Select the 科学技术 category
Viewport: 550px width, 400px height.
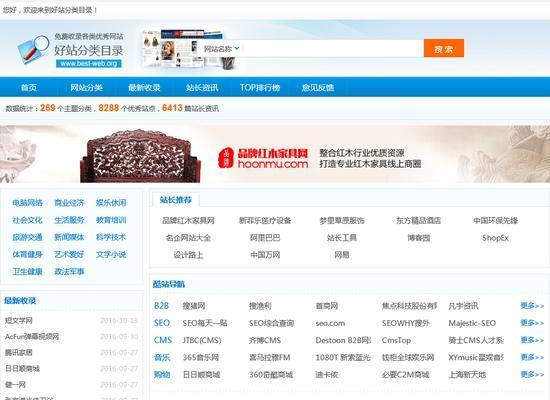(111, 237)
